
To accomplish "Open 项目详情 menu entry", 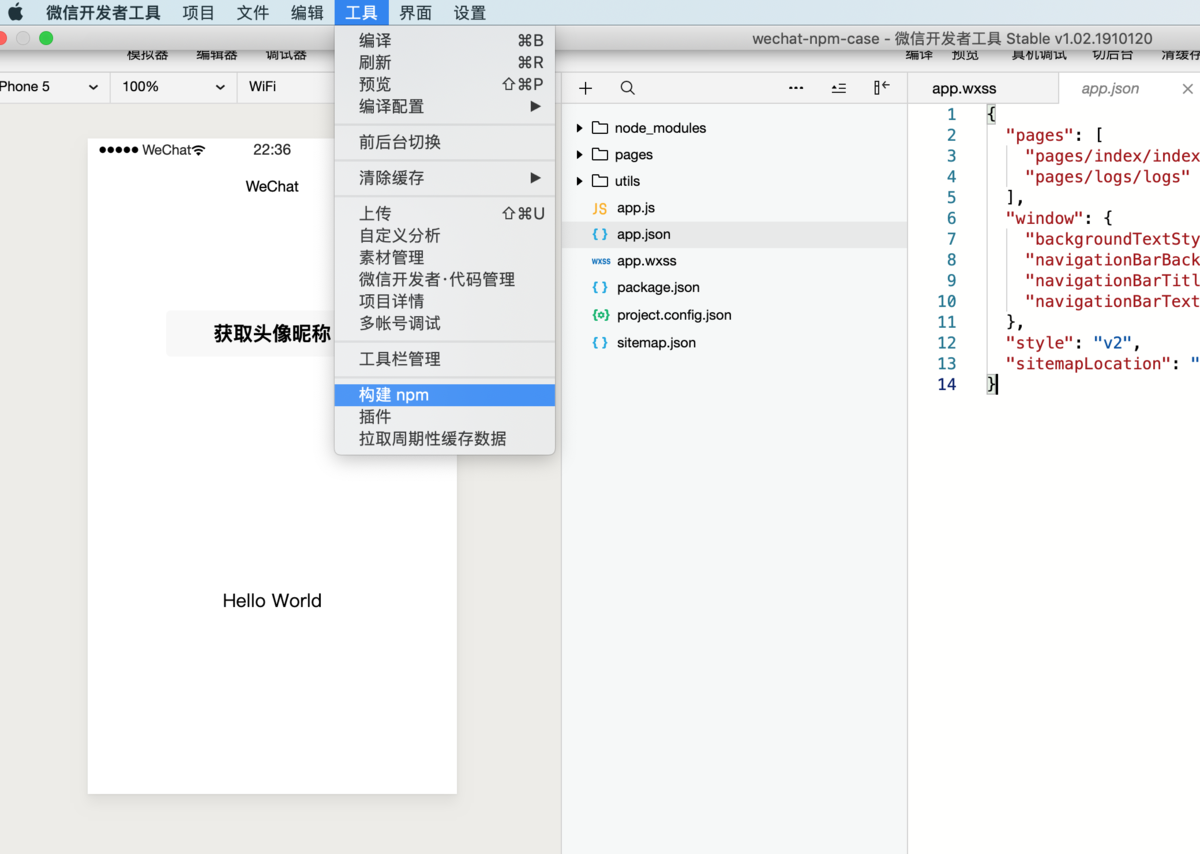I will (x=445, y=302).
